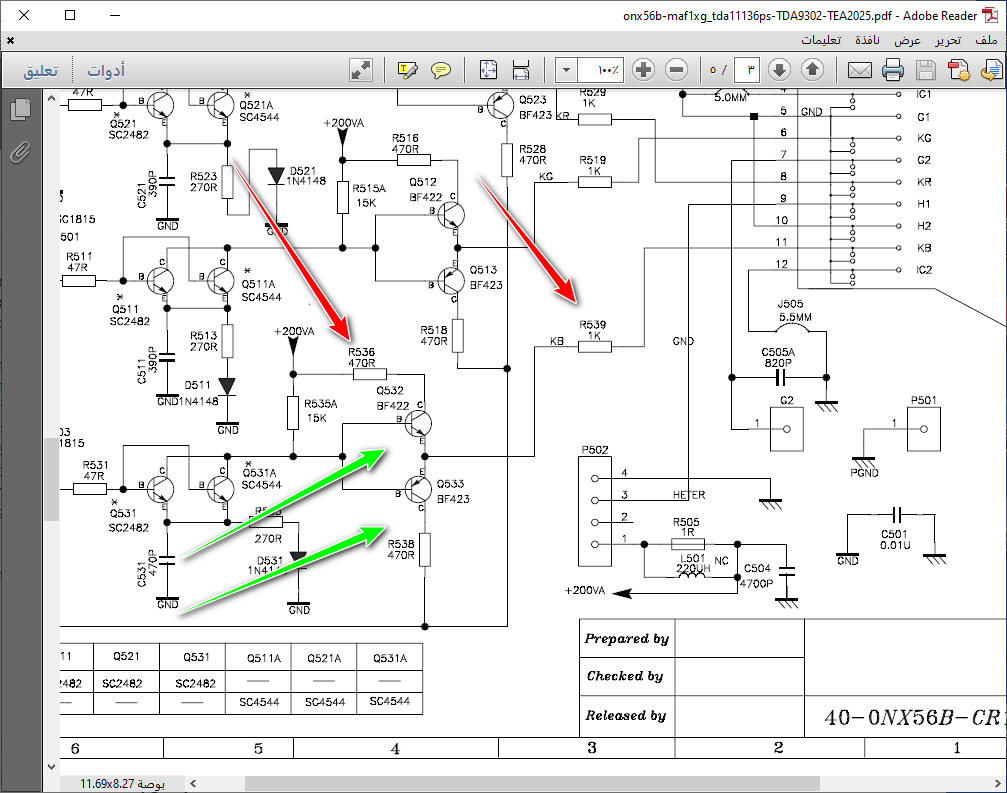Image resolution: width=1007 pixels, height=793 pixels.
Task: Open the Attachments paperclip panel
Action: tap(20, 152)
